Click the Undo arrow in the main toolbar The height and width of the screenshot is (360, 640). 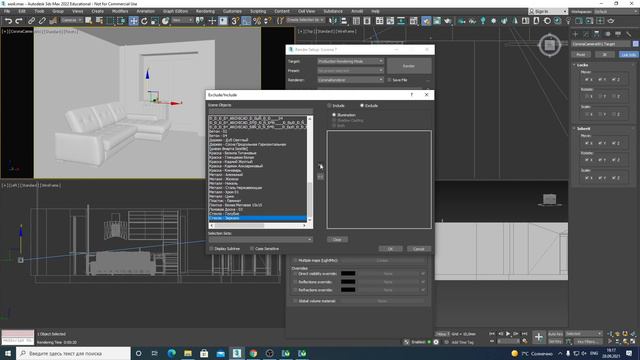(x=8, y=20)
